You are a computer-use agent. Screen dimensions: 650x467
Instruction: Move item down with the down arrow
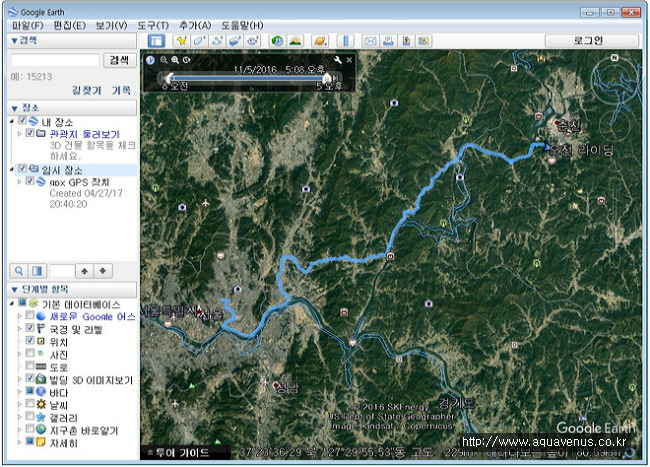coord(103,271)
